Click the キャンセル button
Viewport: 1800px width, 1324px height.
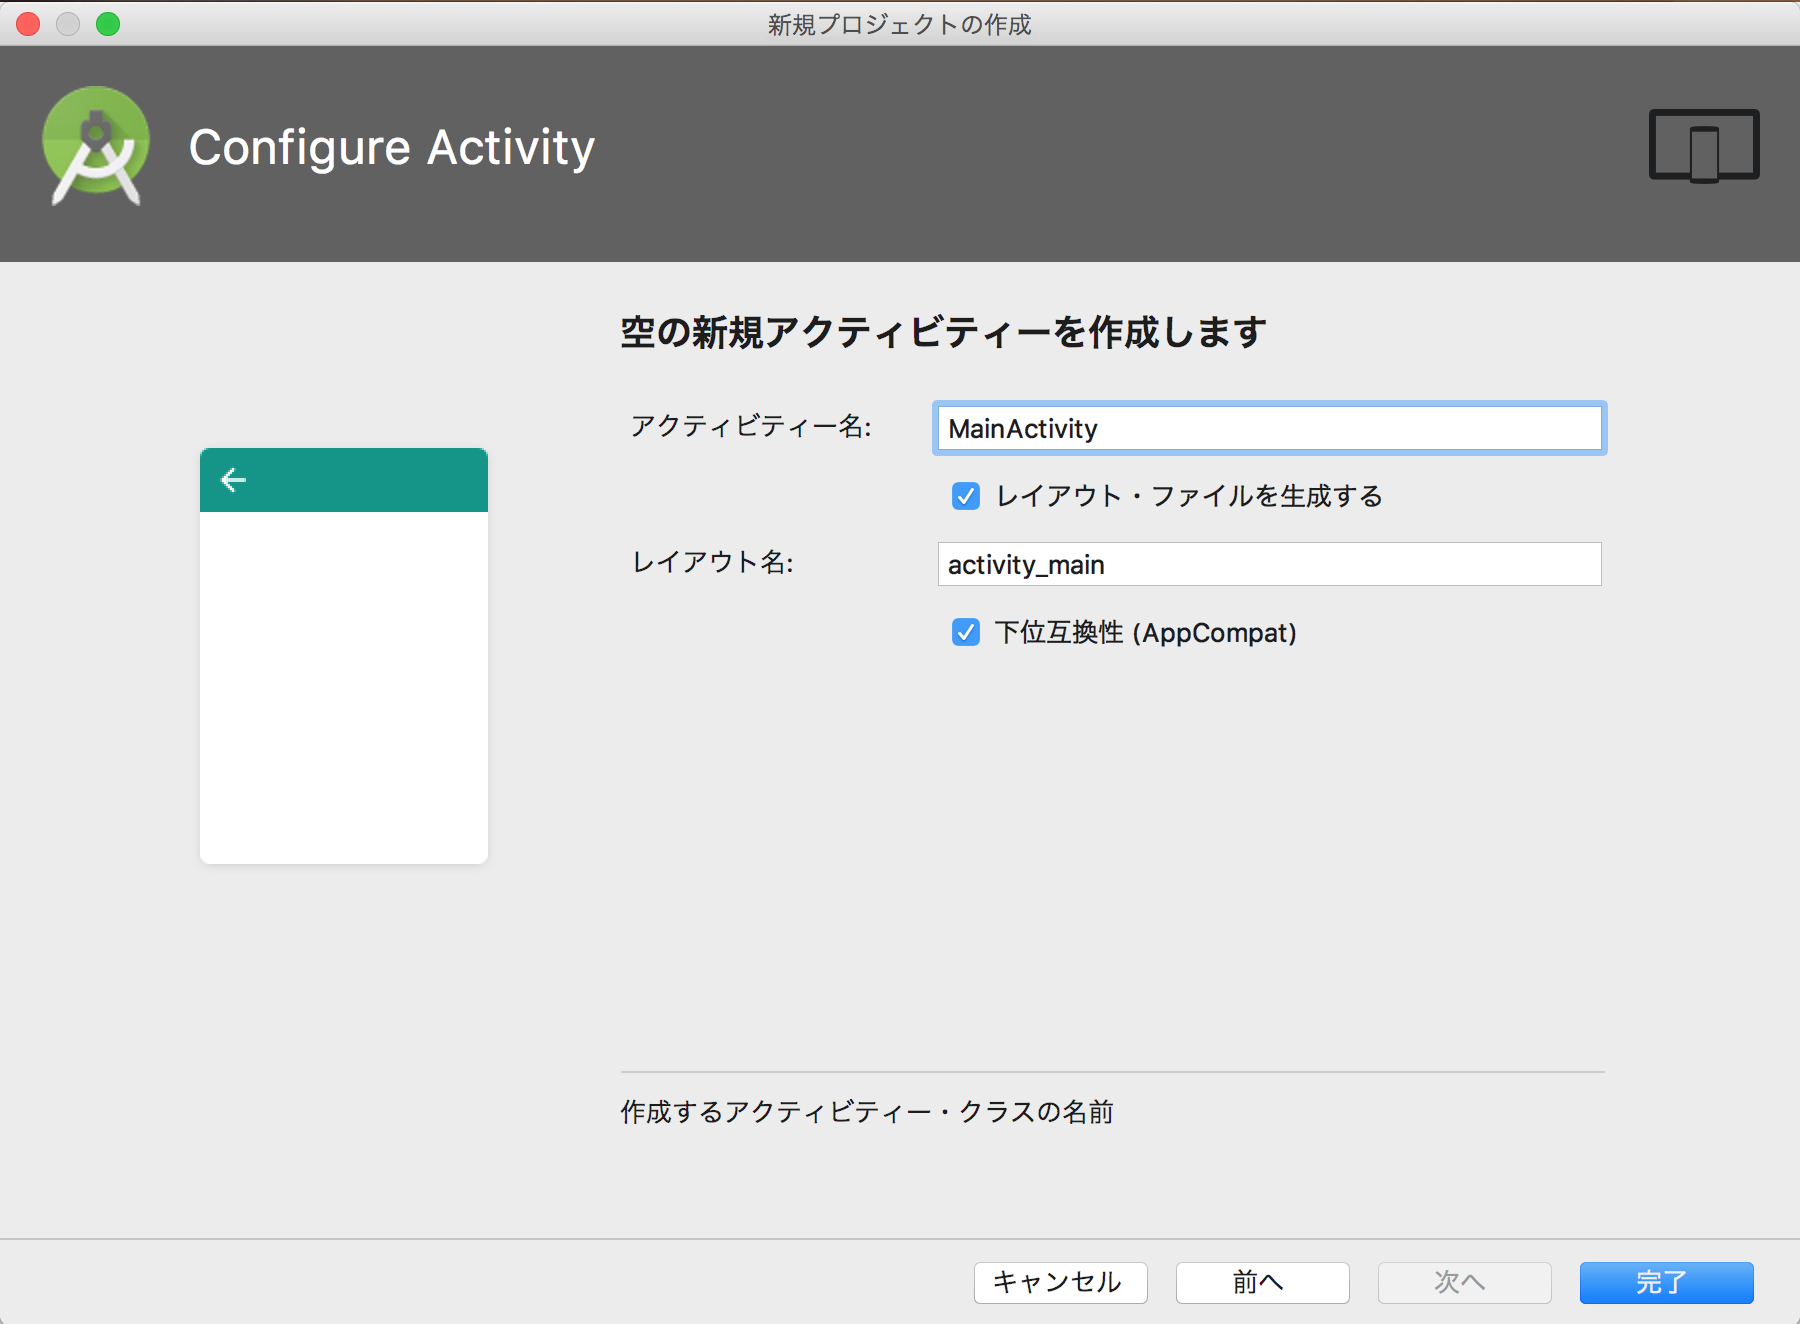(1060, 1282)
